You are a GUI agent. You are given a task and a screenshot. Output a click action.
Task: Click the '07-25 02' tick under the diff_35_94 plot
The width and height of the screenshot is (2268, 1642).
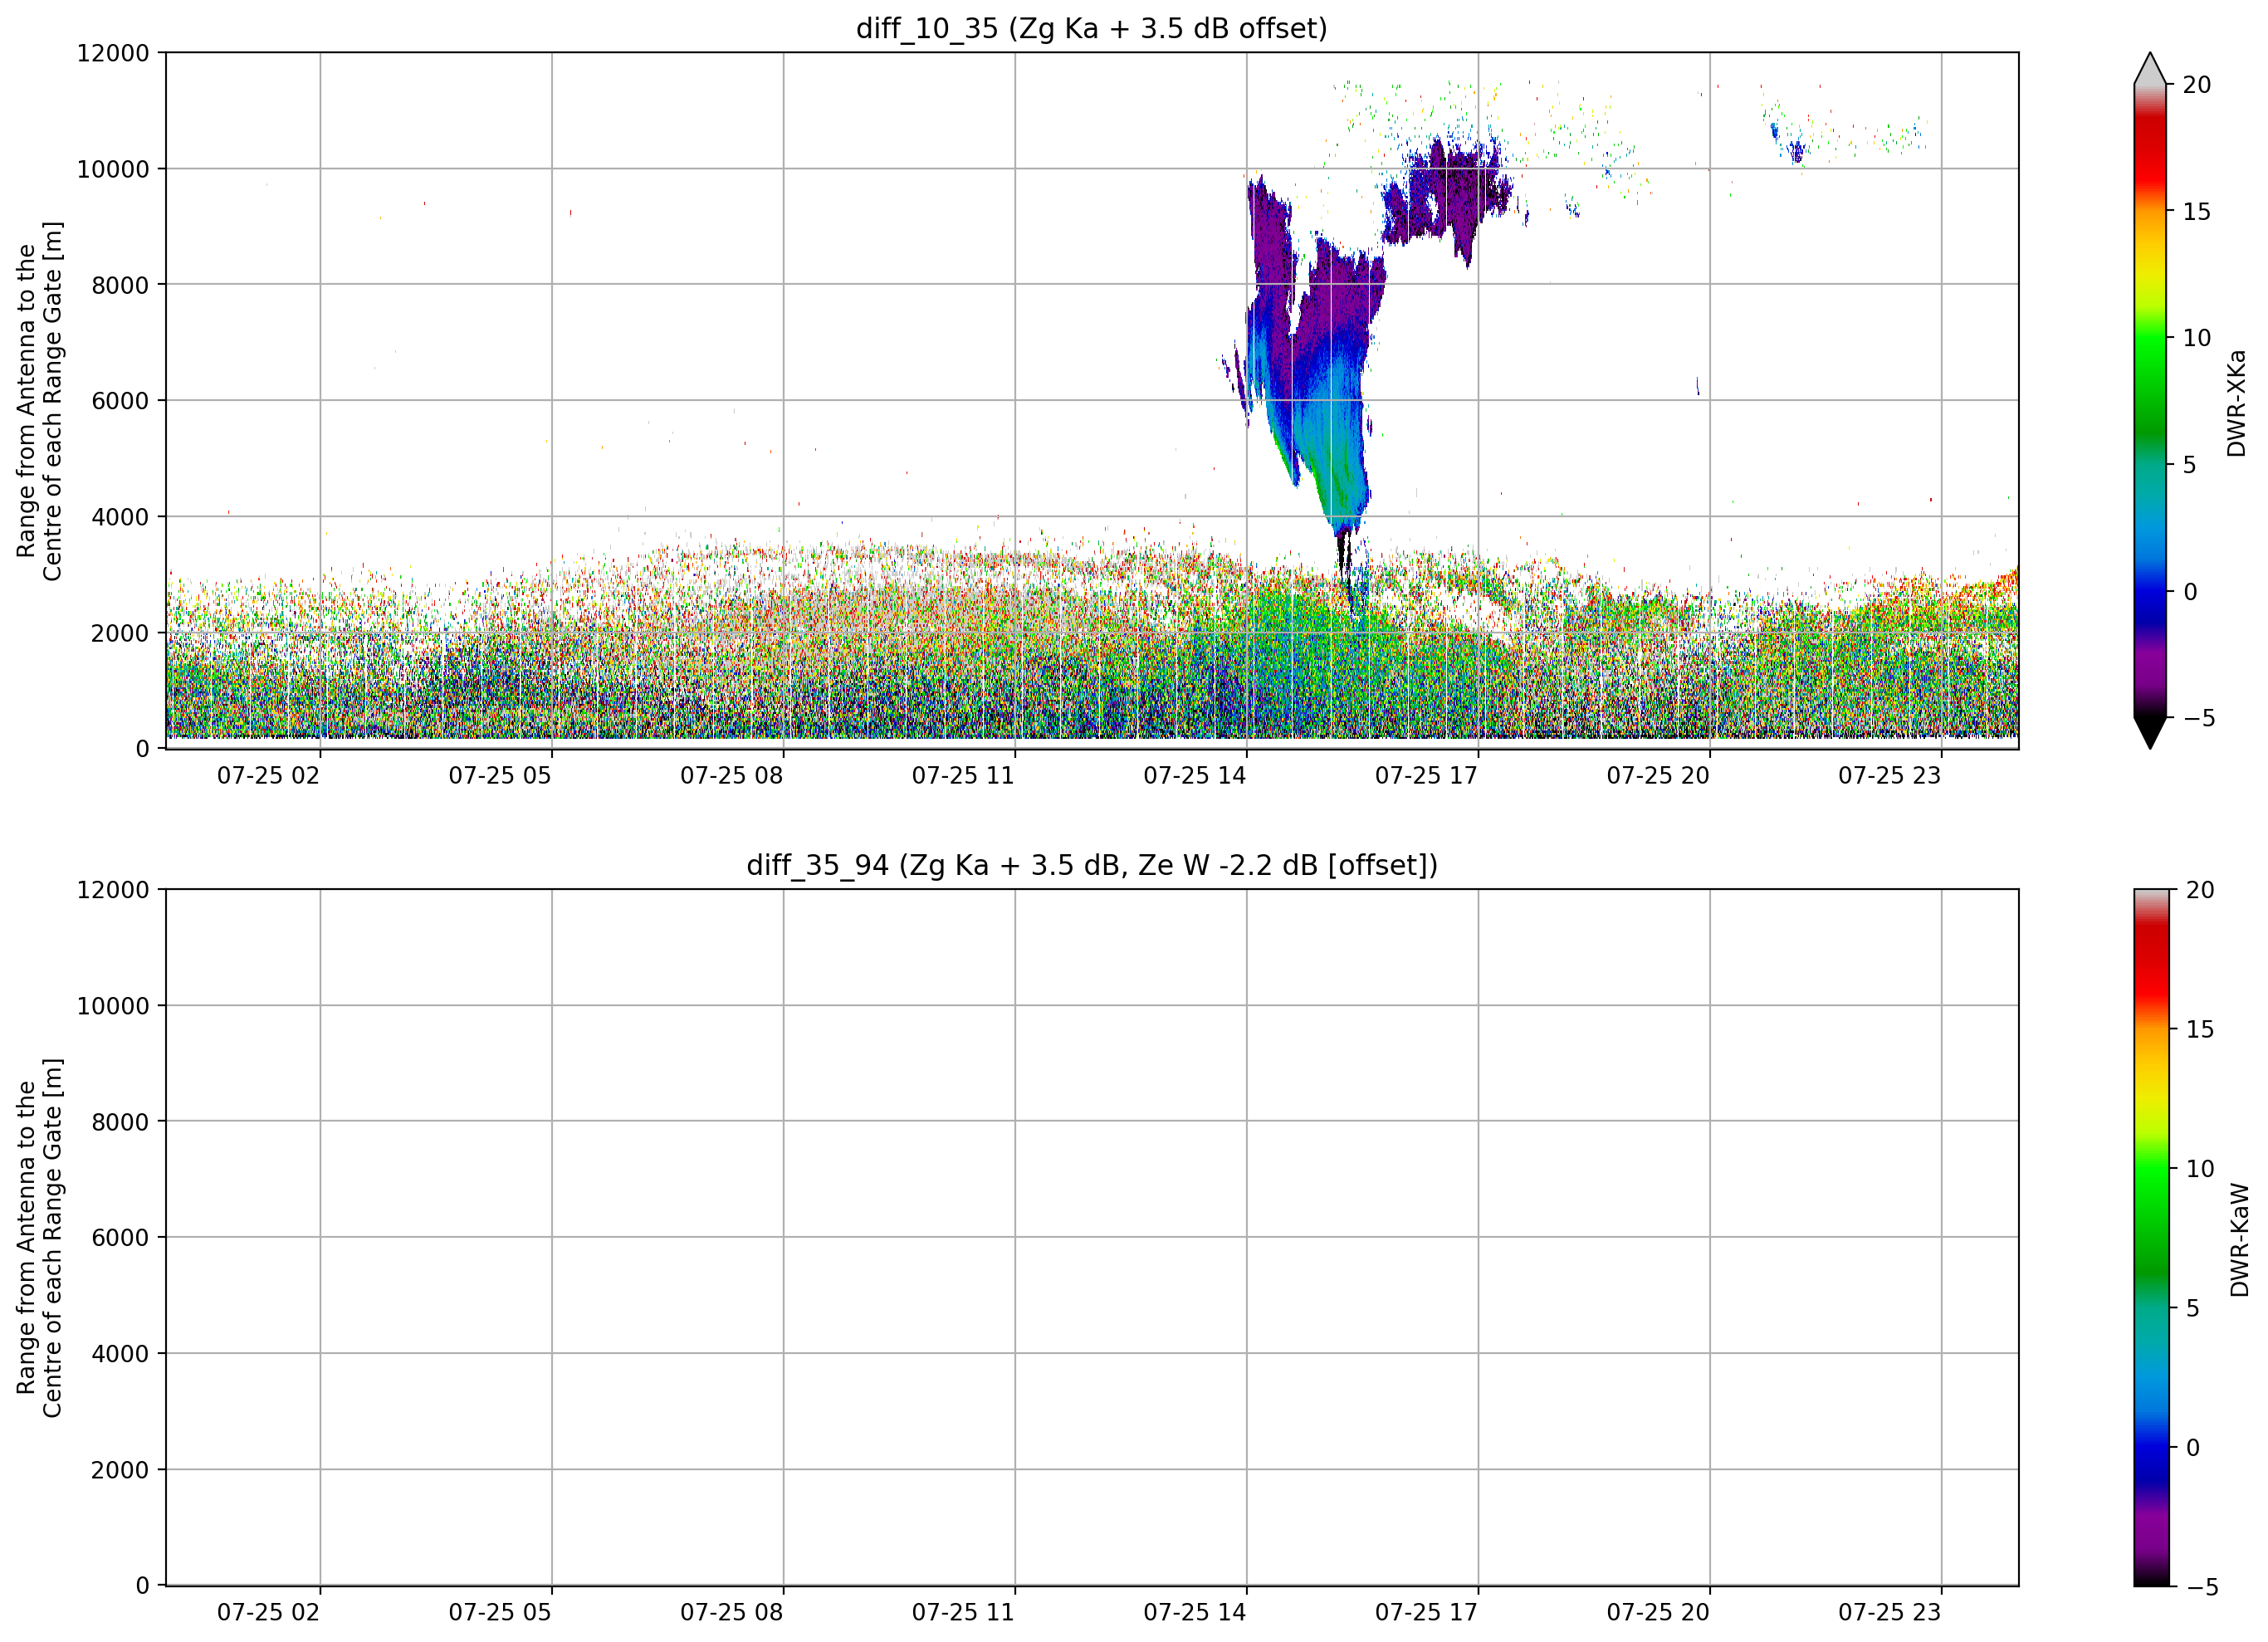click(x=268, y=1613)
